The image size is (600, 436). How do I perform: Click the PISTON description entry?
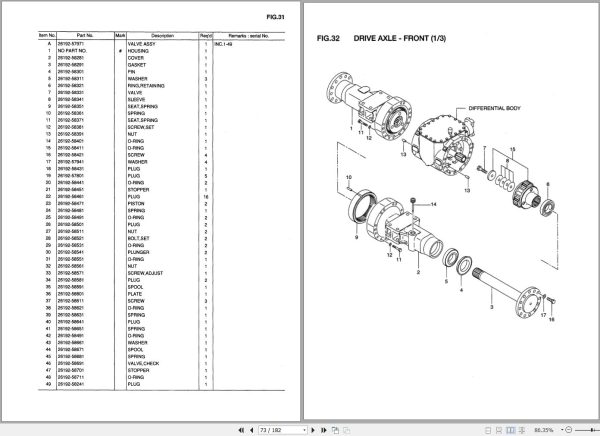(x=136, y=204)
